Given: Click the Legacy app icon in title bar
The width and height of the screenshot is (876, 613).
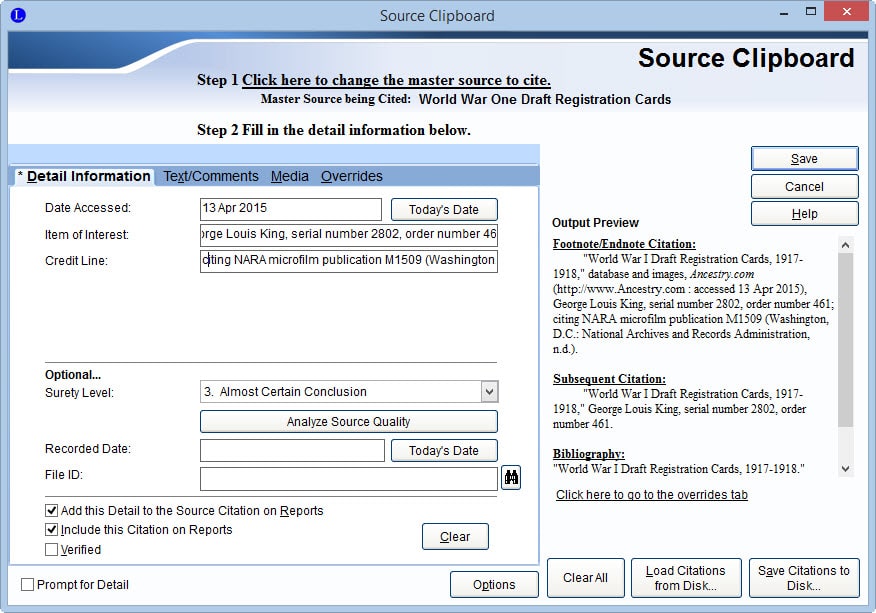Looking at the screenshot, I should coord(18,15).
